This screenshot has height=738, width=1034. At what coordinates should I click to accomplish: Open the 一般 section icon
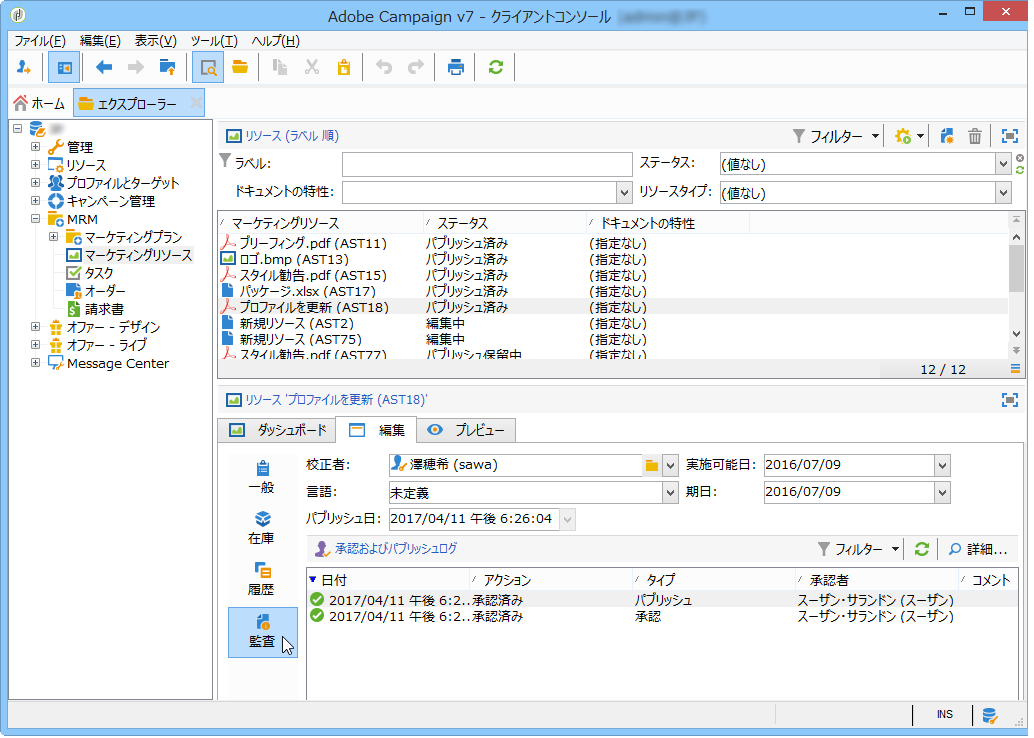tap(262, 477)
